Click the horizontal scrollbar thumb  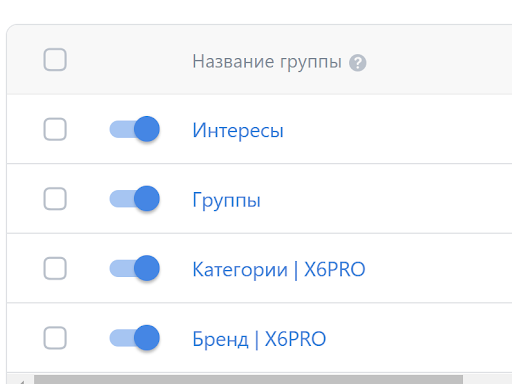click(x=248, y=380)
